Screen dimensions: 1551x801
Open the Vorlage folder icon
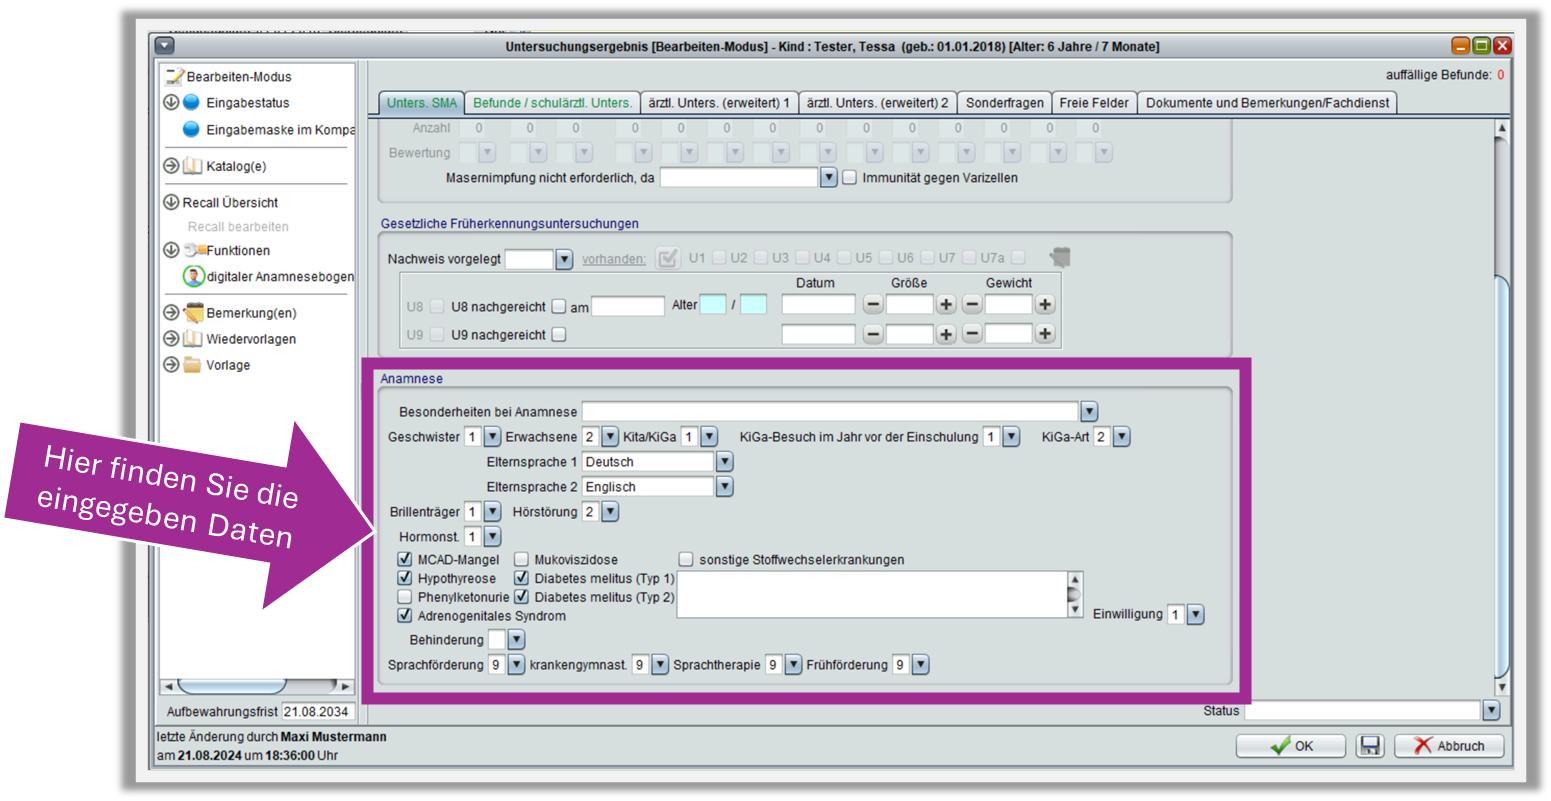click(193, 365)
